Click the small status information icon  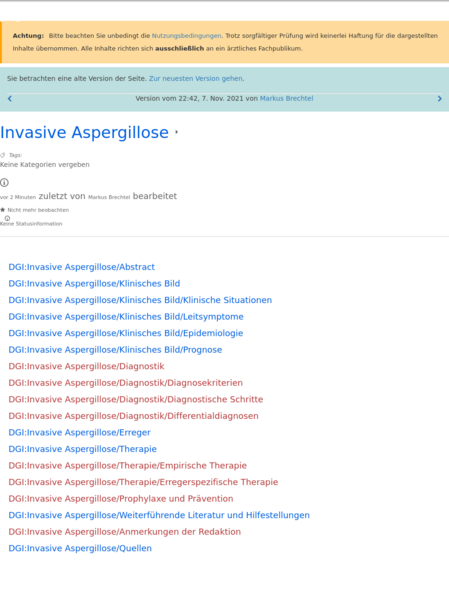click(x=7, y=218)
